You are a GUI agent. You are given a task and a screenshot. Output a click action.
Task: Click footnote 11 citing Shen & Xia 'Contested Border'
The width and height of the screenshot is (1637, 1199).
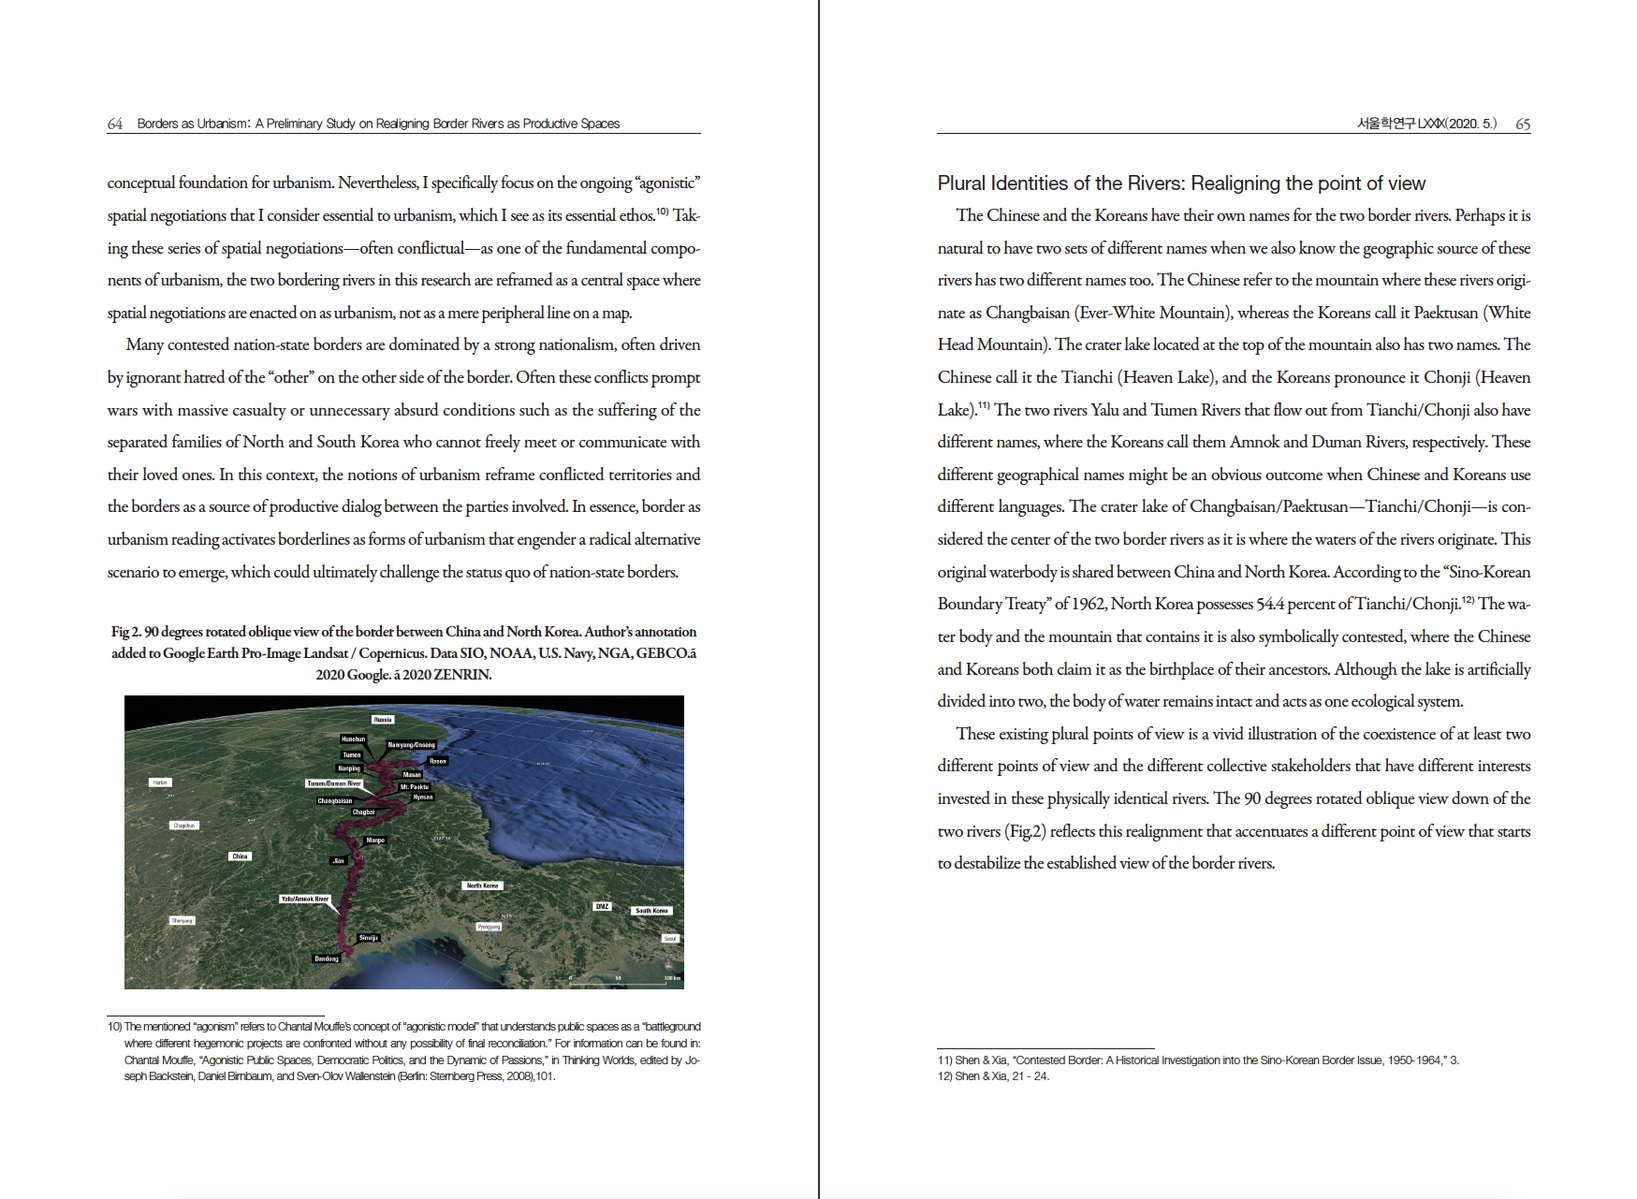pyautogui.click(x=1198, y=1060)
